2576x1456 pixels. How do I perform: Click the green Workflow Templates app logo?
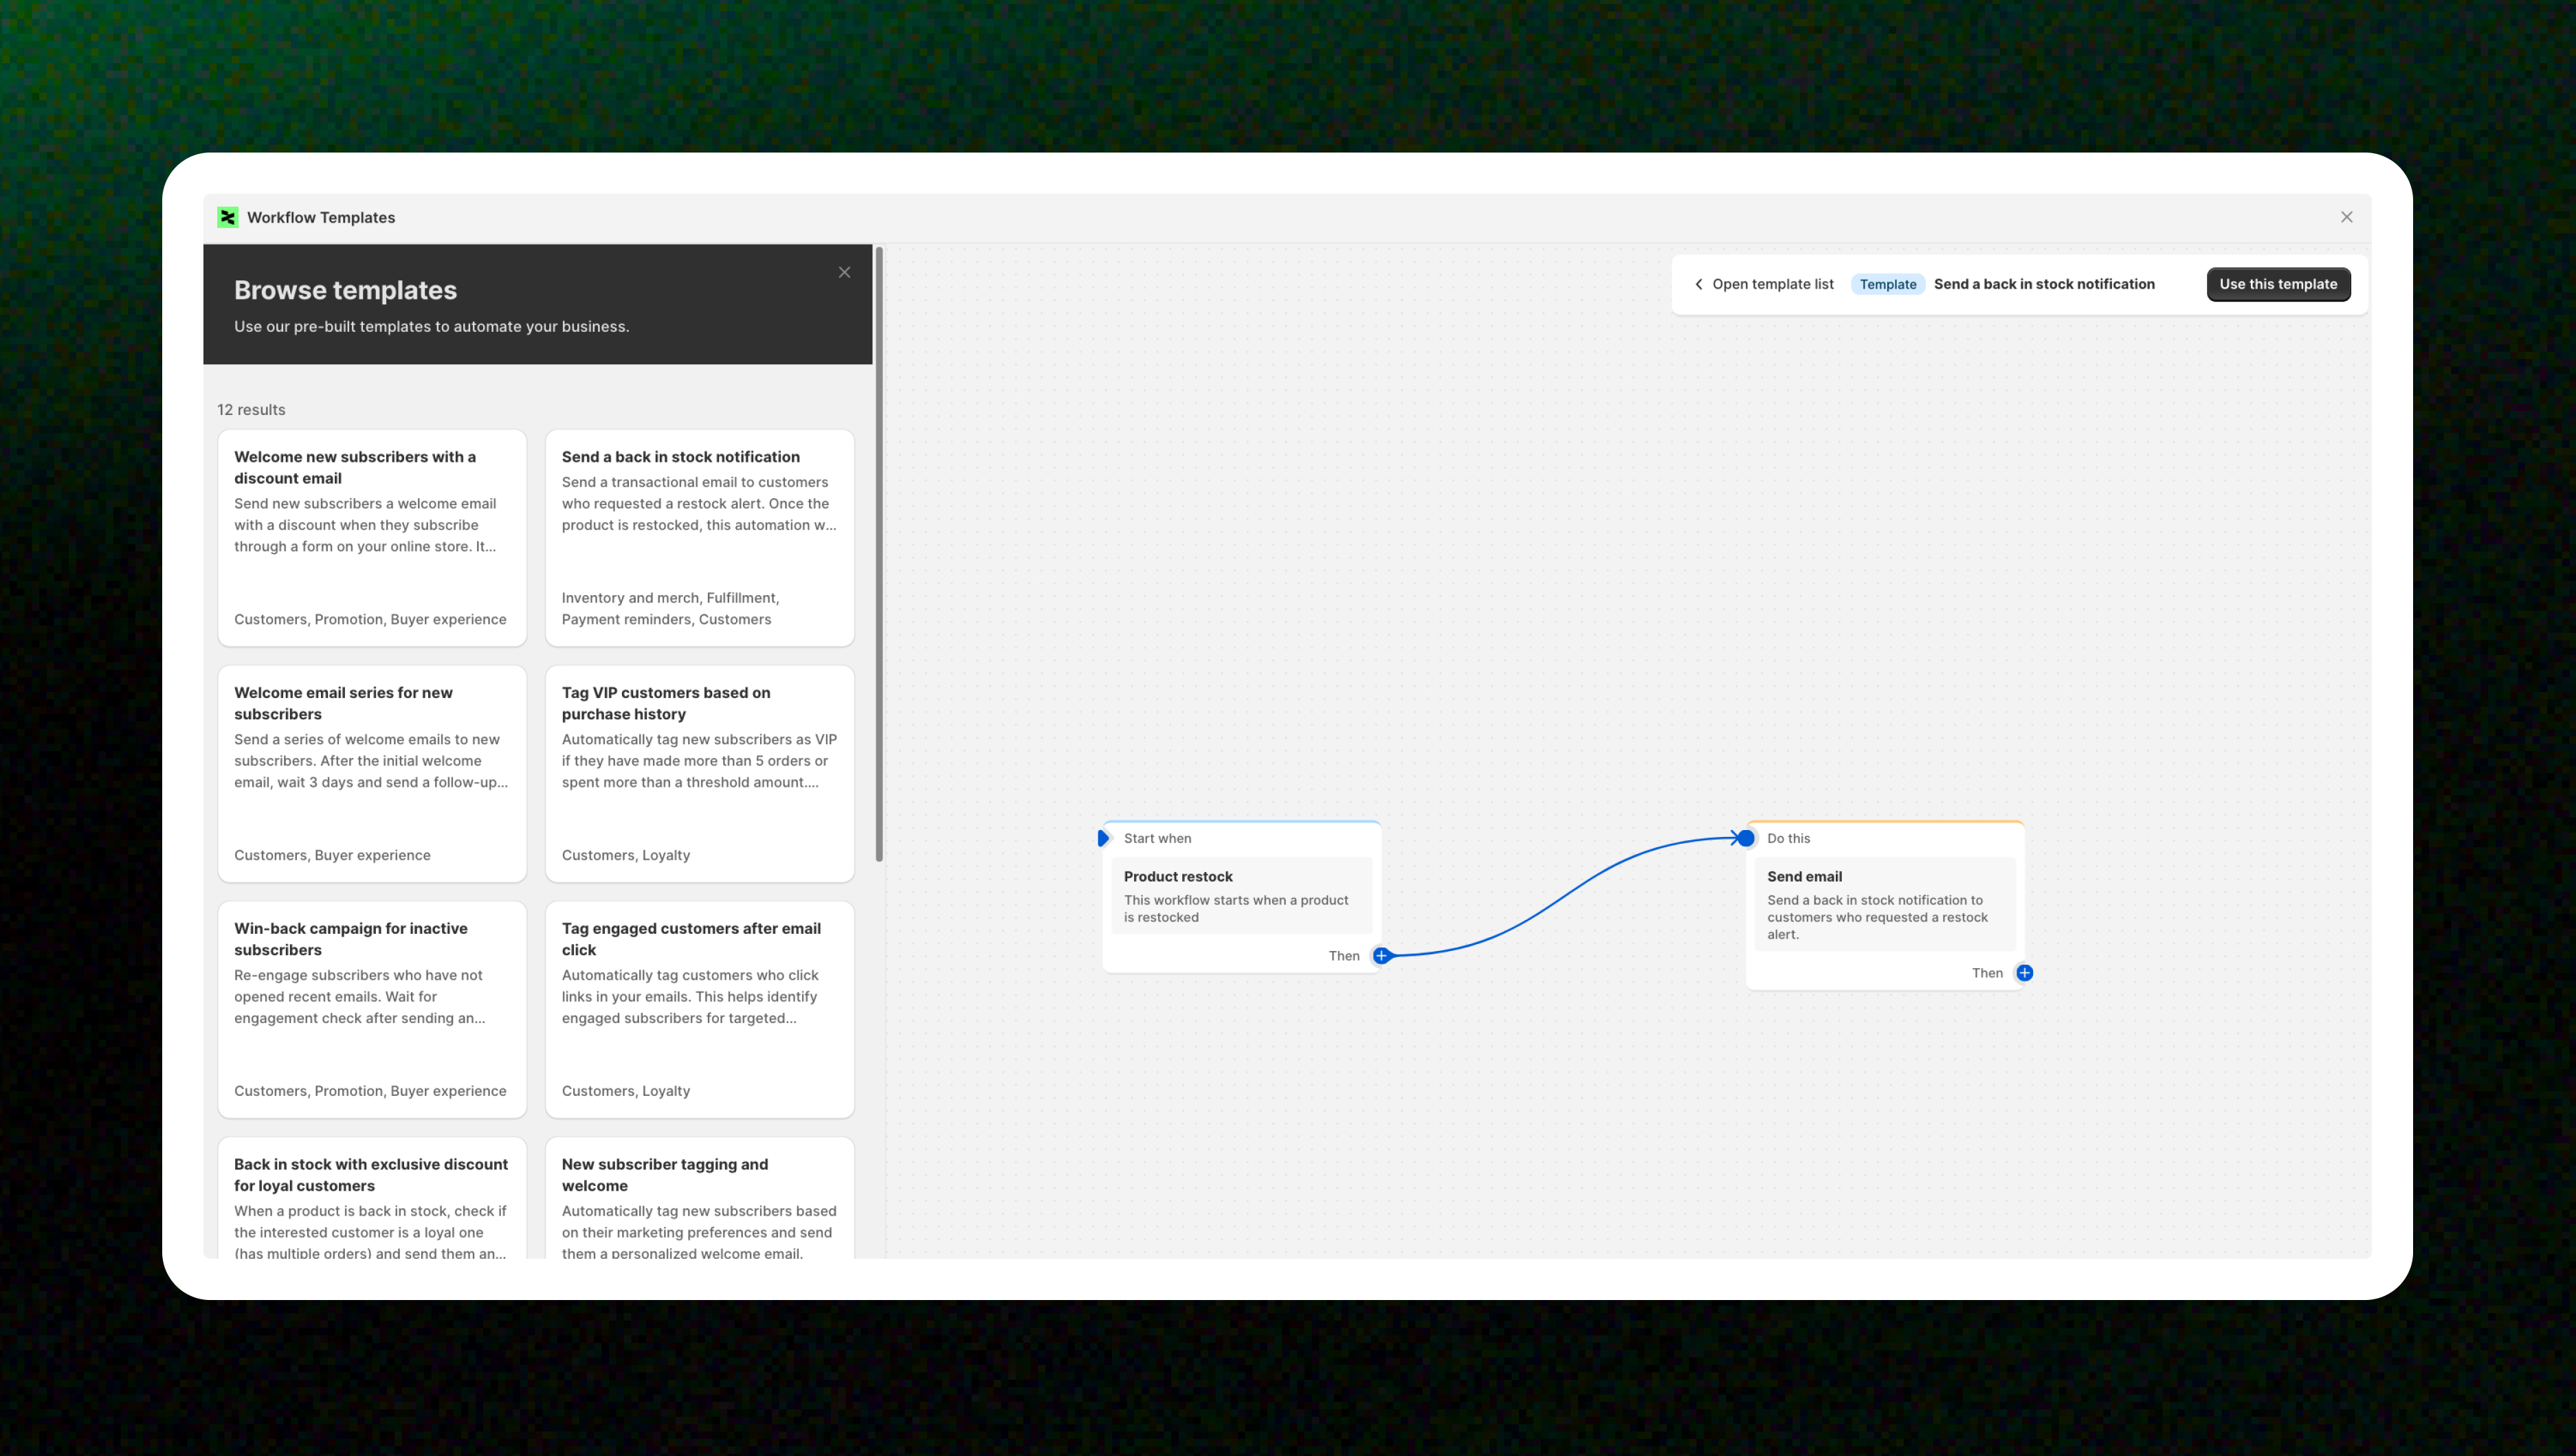228,217
